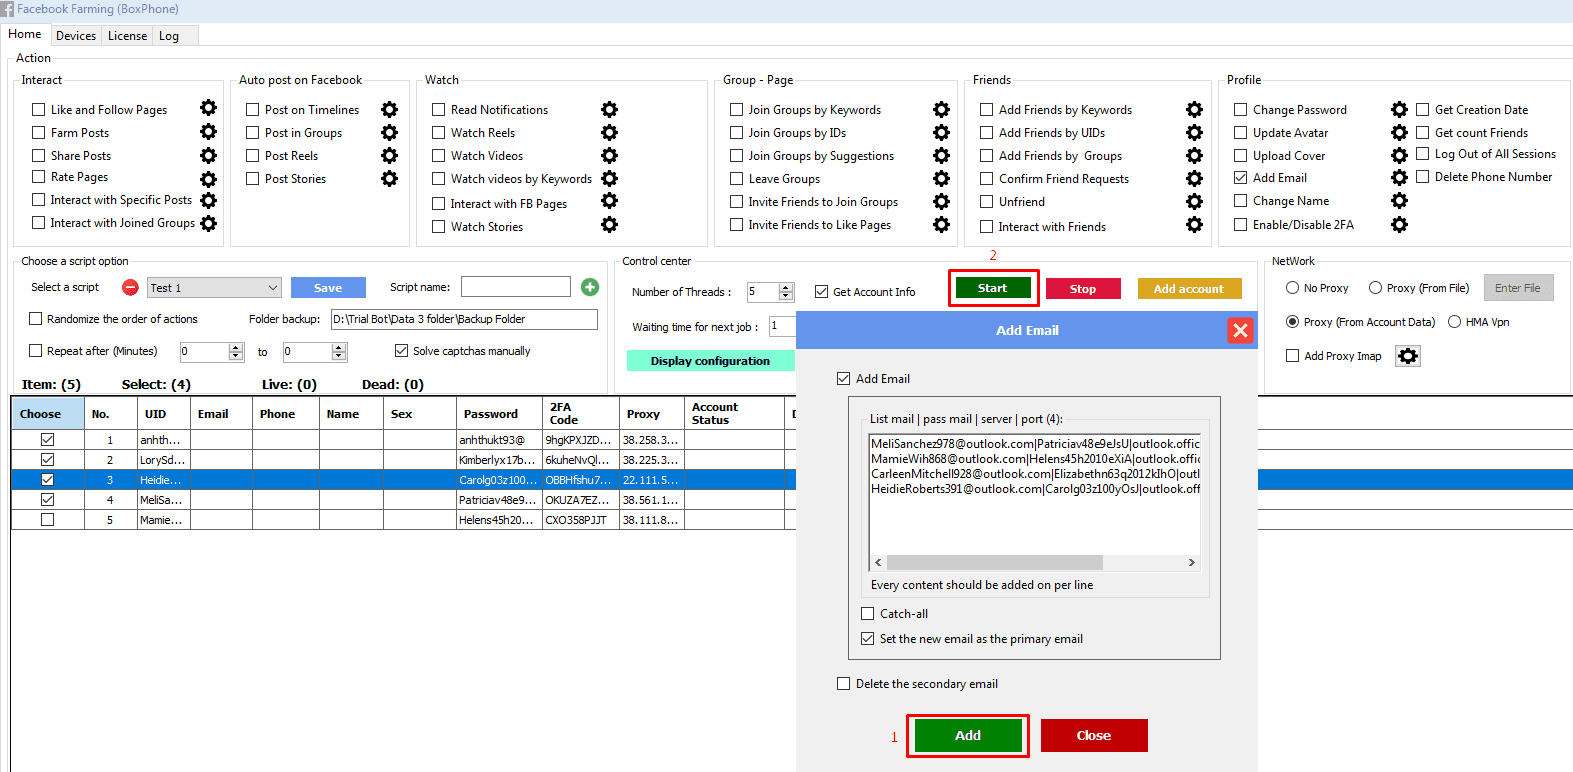Delete selected script with red minus icon

[x=130, y=287]
